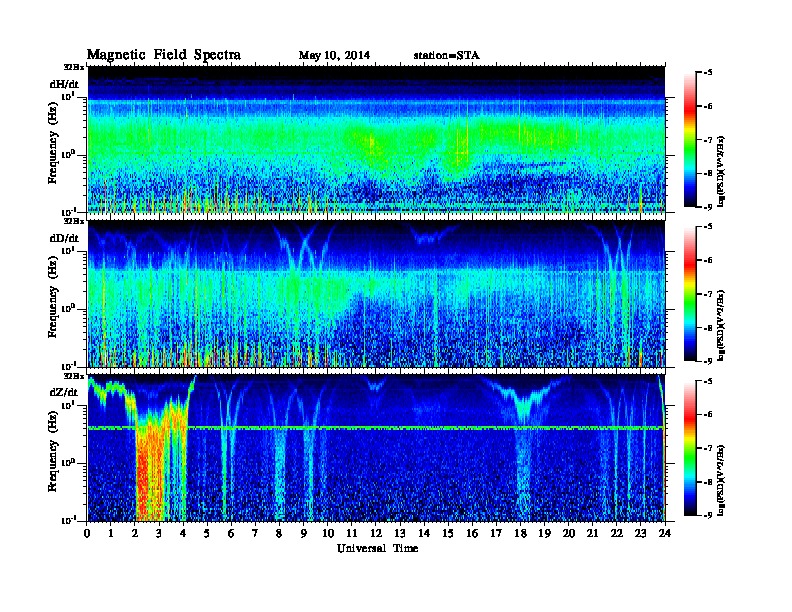Image resolution: width=792 pixels, height=612 pixels.
Task: Select the dZ/dt panel label
Action: [x=64, y=392]
